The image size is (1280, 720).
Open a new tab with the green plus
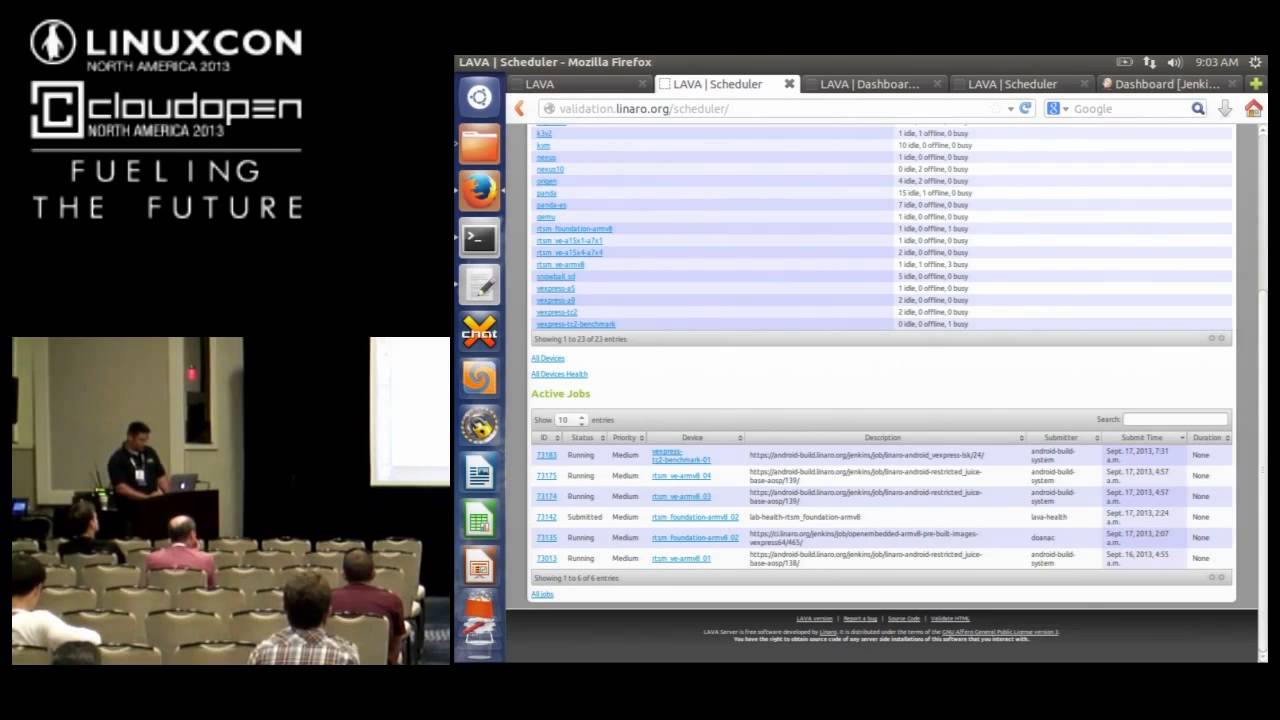click(1256, 84)
